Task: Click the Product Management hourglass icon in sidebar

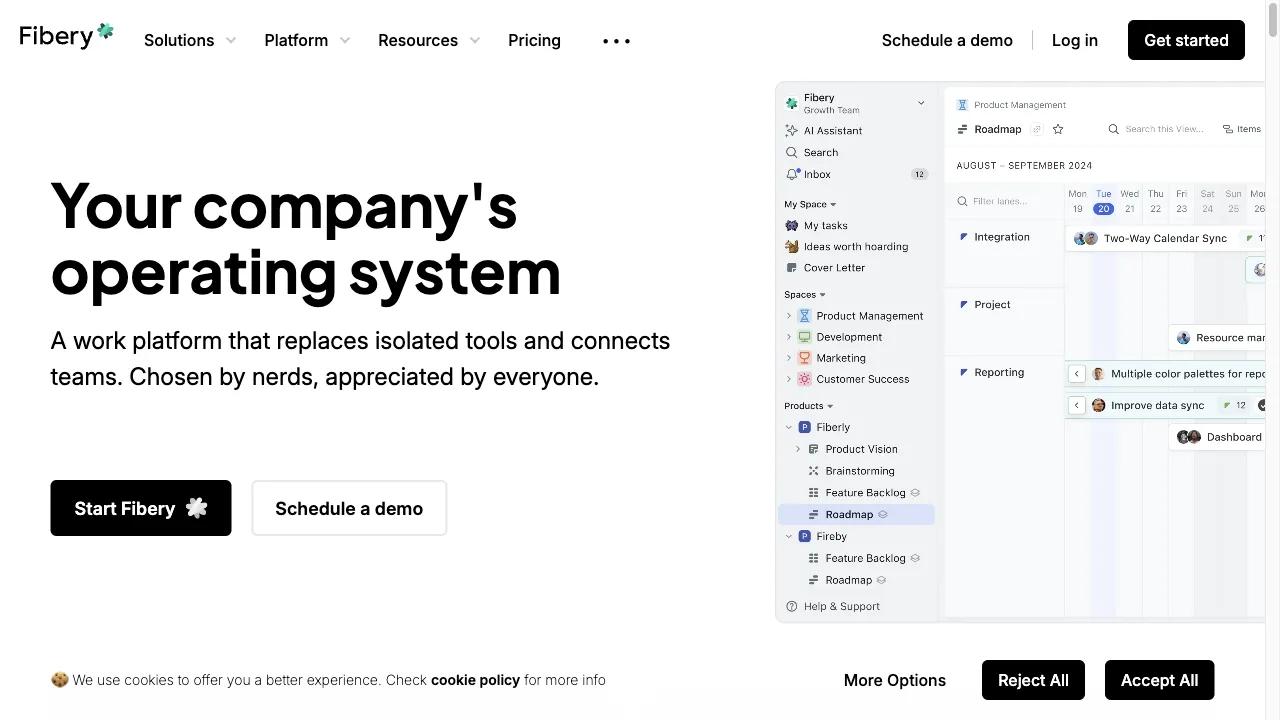Action: click(x=804, y=316)
